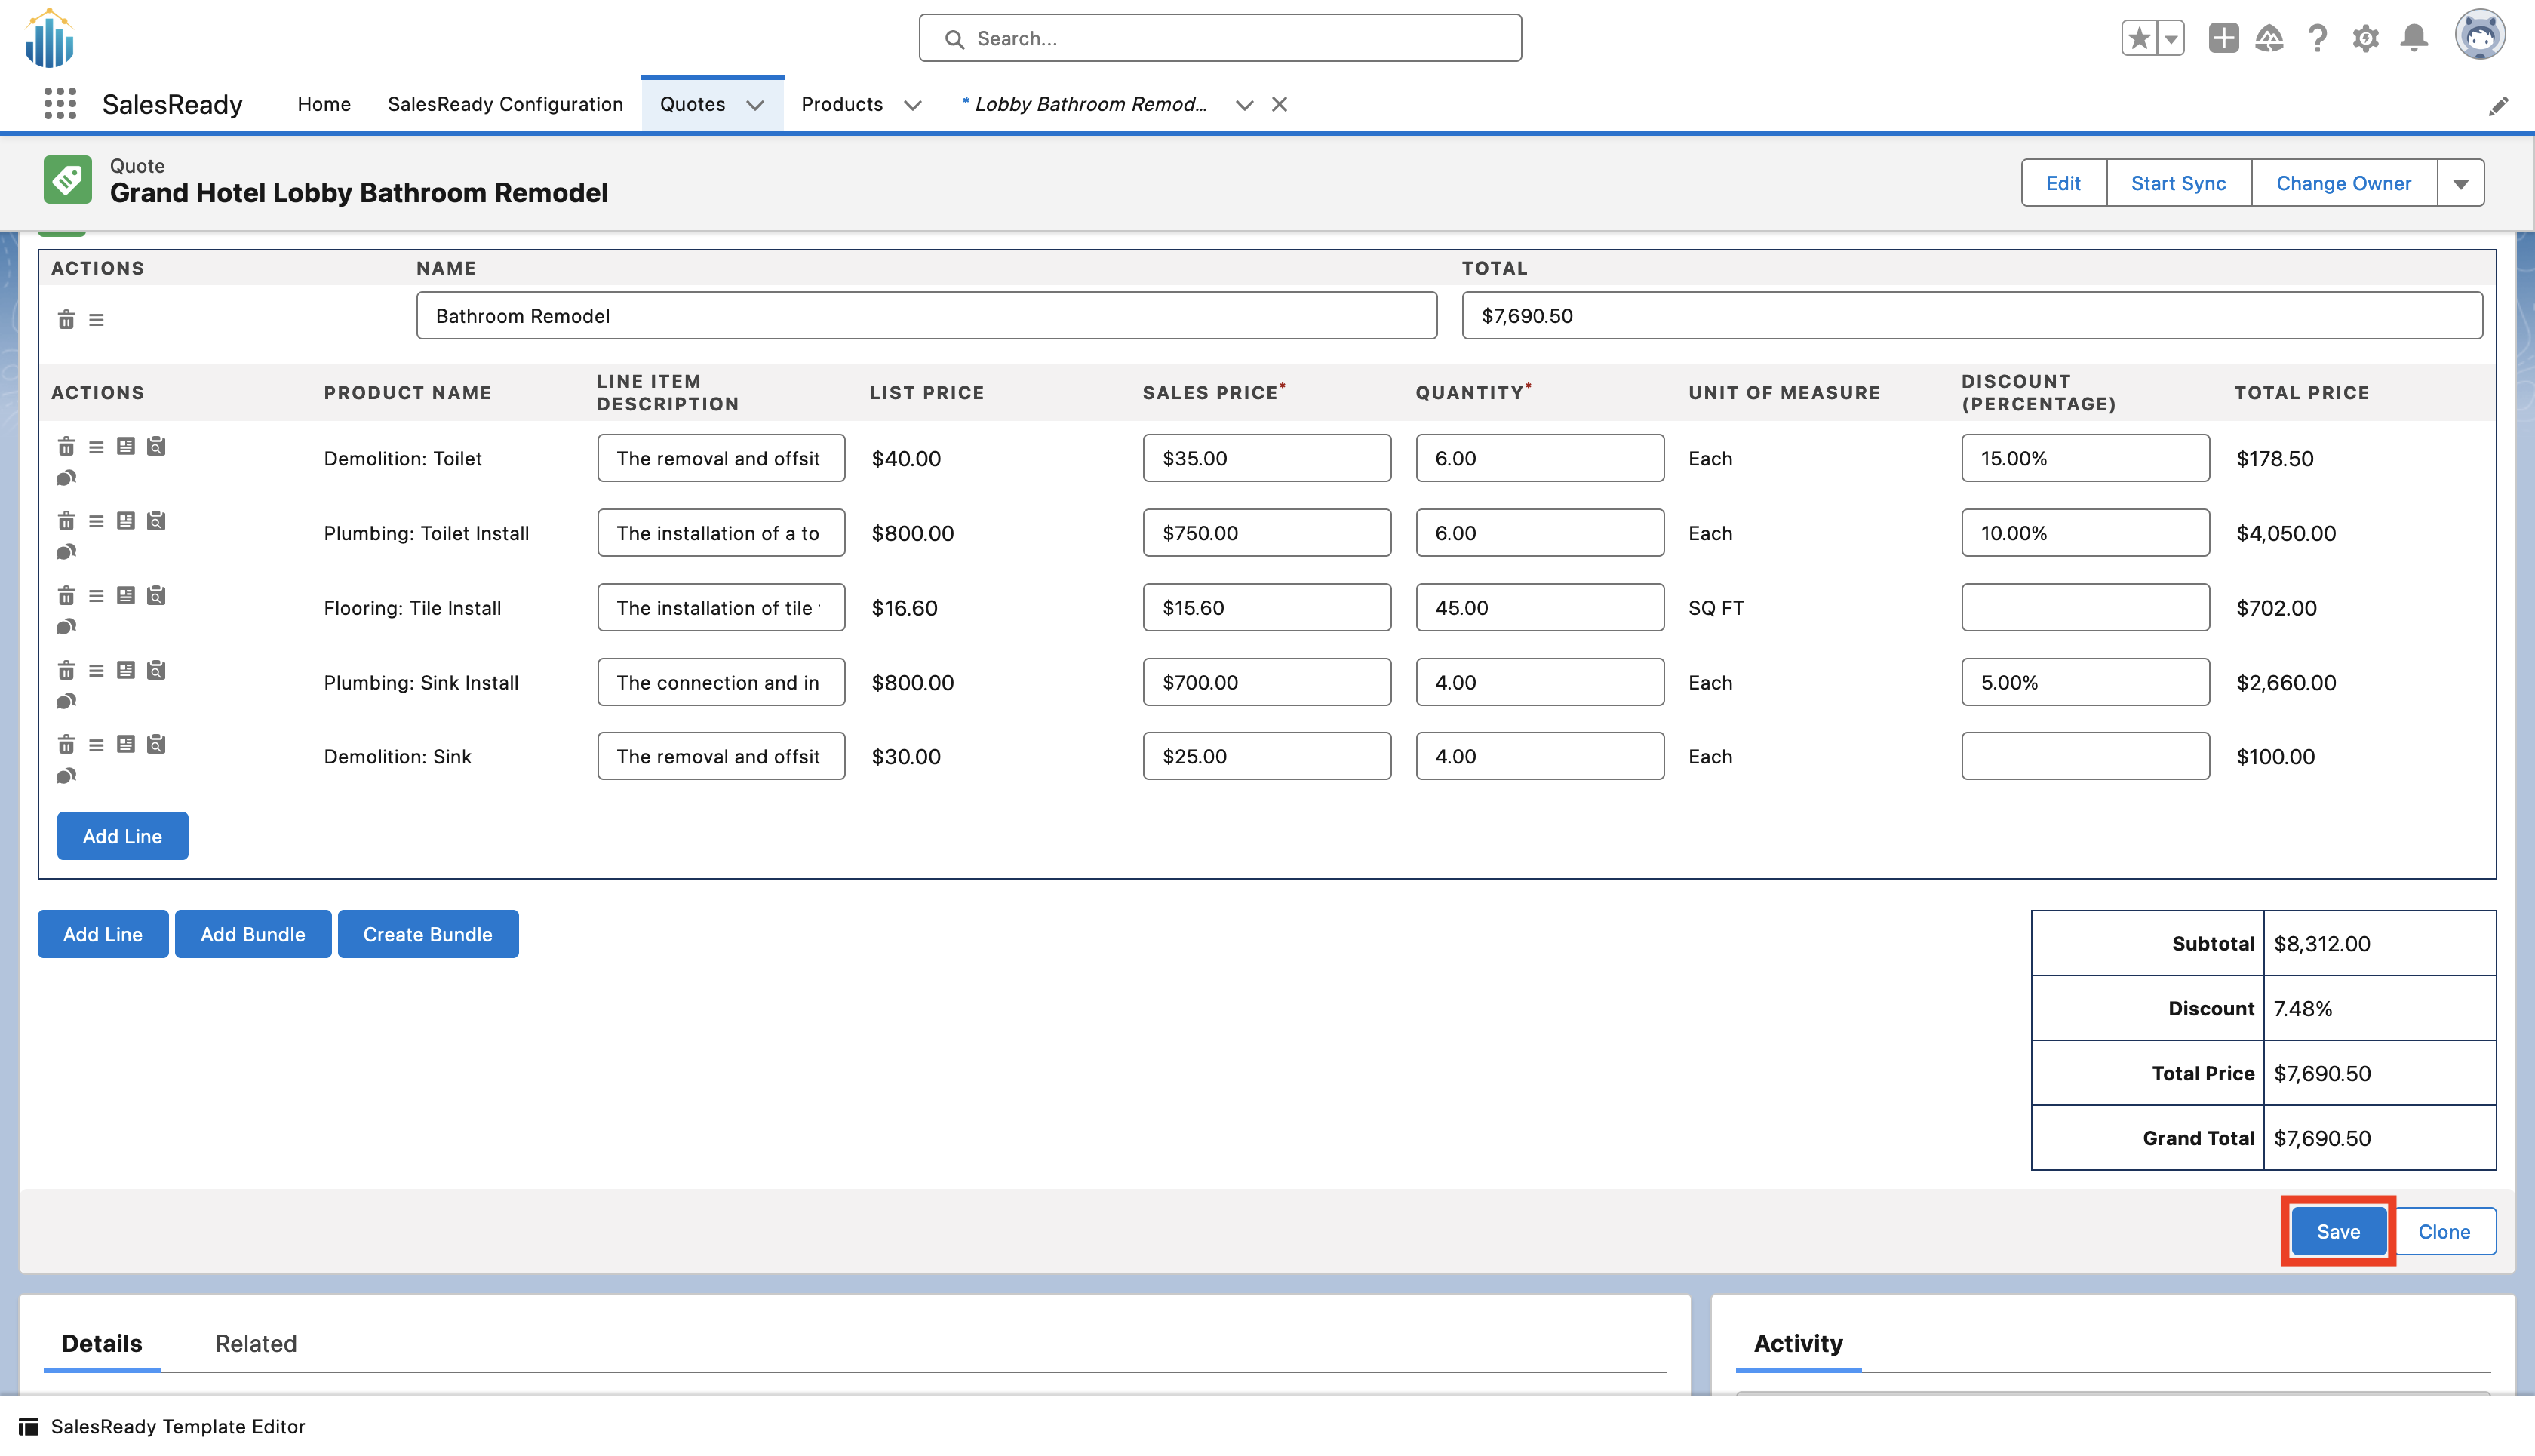Viewport: 2535px width, 1456px height.
Task: Delete the Bathroom Remodel bundle with trash icon
Action: tap(66, 320)
